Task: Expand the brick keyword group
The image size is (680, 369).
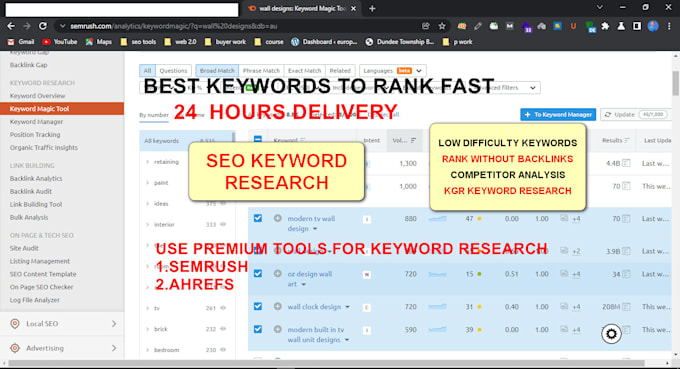Action: pyautogui.click(x=147, y=329)
